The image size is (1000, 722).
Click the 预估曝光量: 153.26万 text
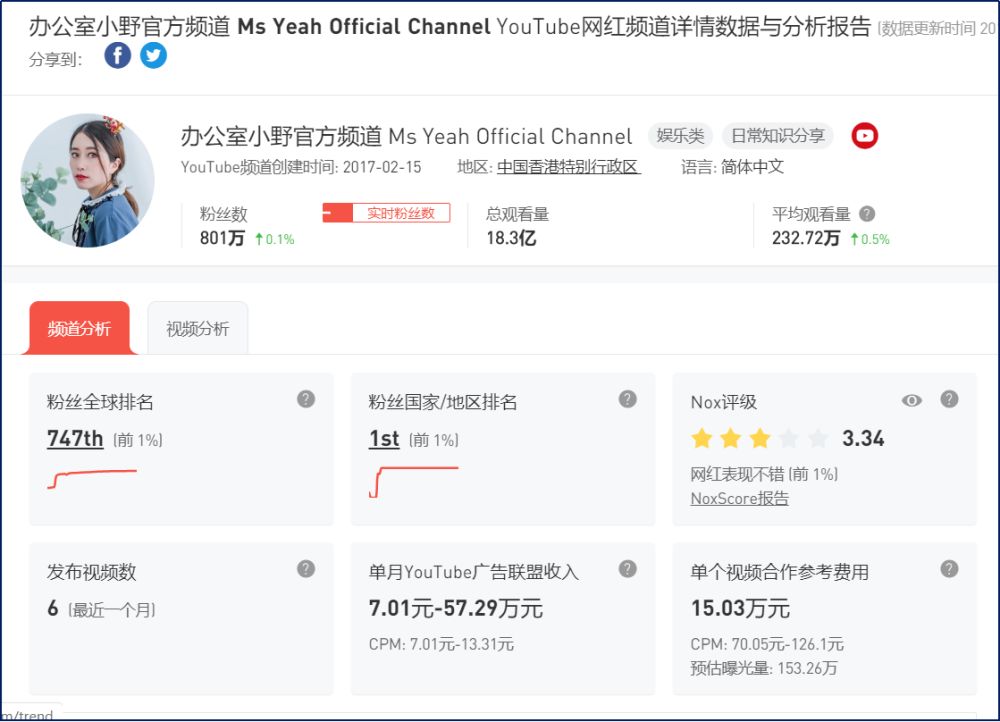[763, 668]
